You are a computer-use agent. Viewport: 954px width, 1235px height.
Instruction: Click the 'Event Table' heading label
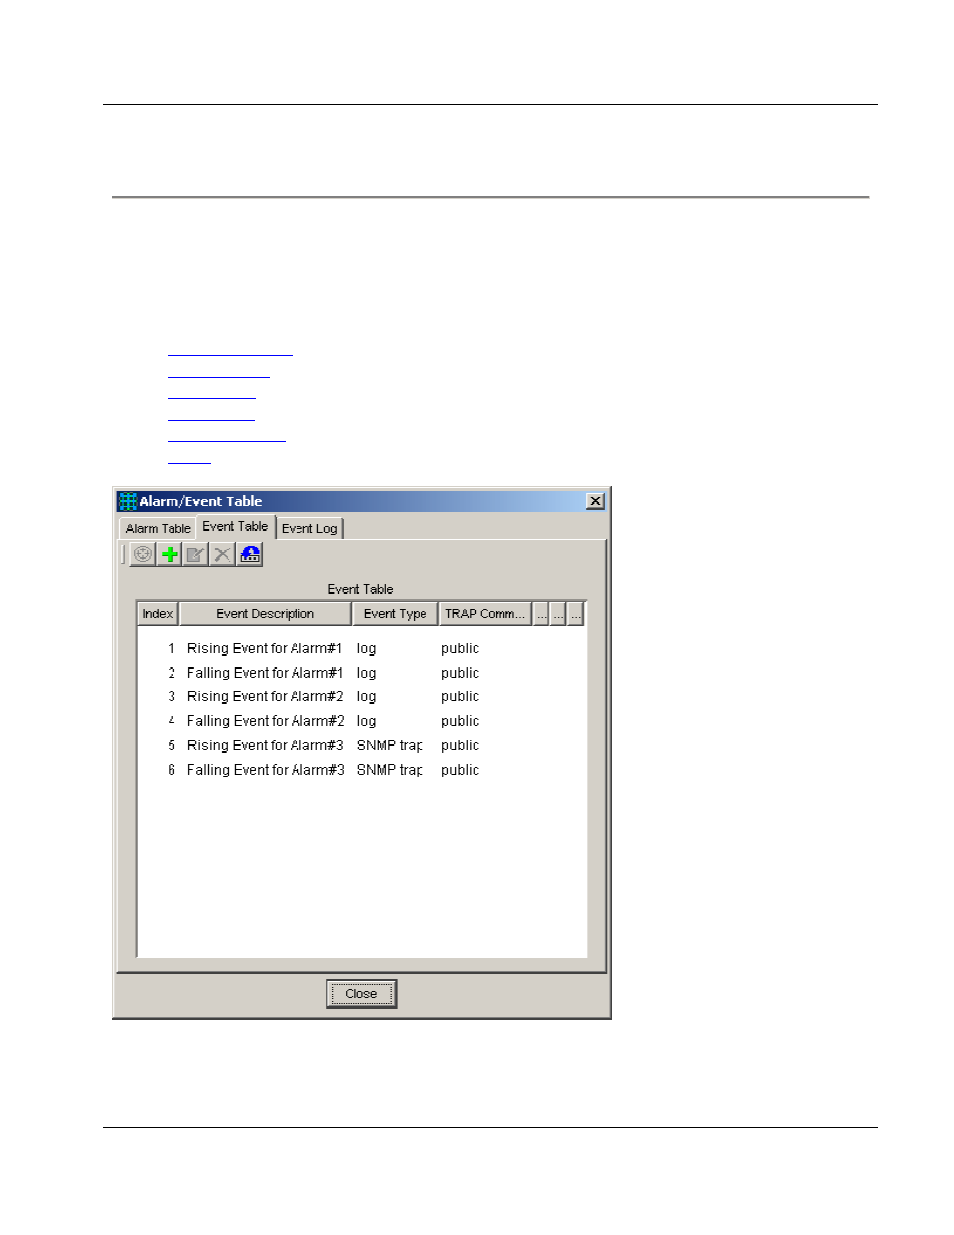(x=360, y=589)
